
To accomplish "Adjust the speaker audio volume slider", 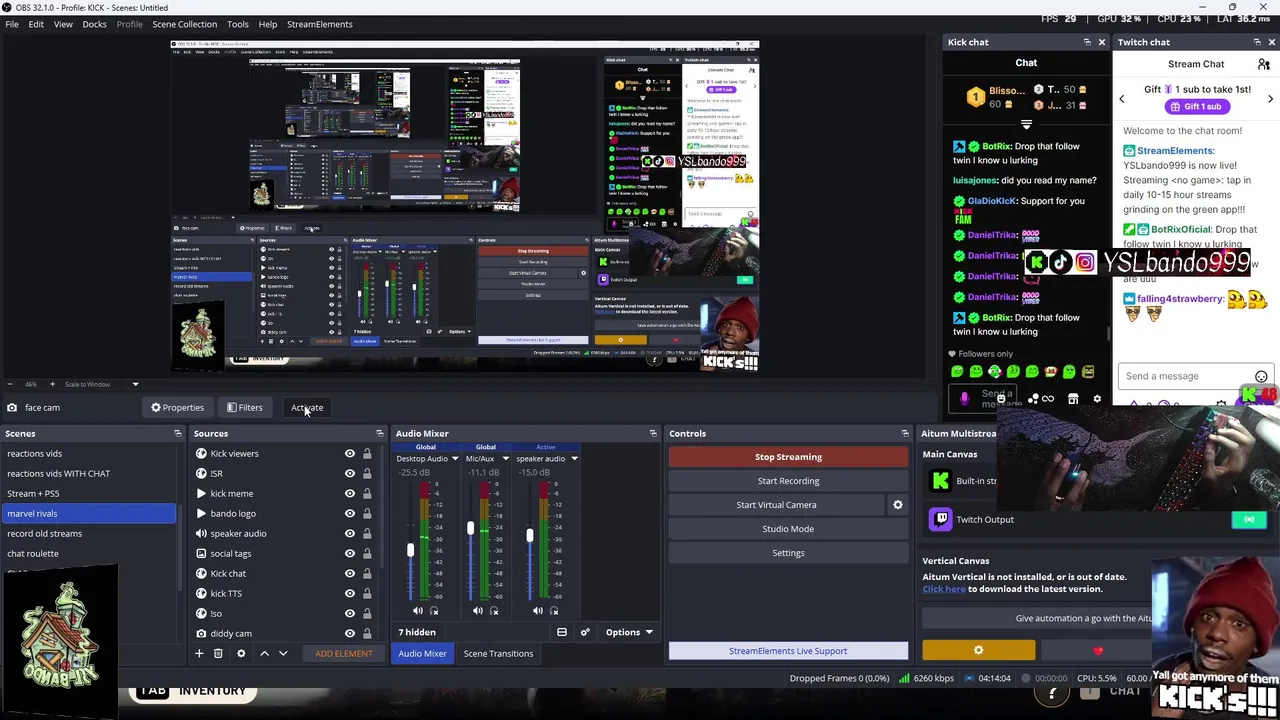I will (530, 536).
